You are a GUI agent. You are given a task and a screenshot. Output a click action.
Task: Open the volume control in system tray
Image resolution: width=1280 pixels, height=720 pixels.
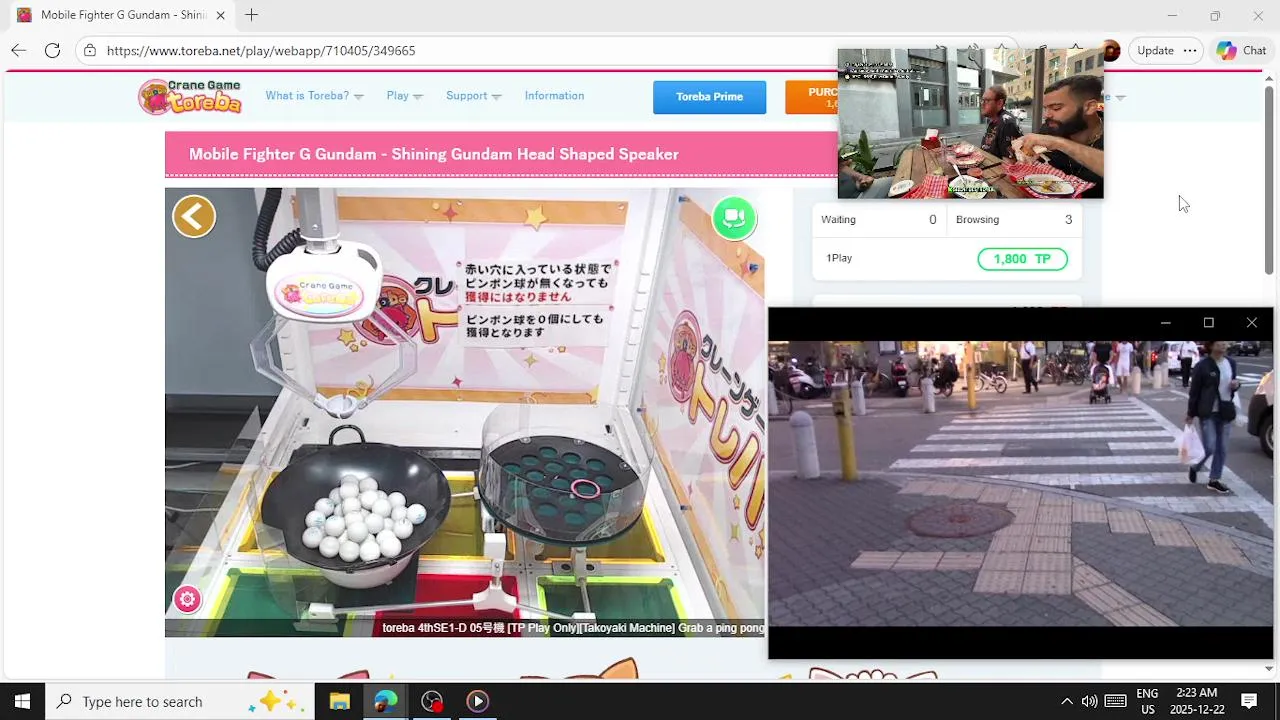point(1089,701)
